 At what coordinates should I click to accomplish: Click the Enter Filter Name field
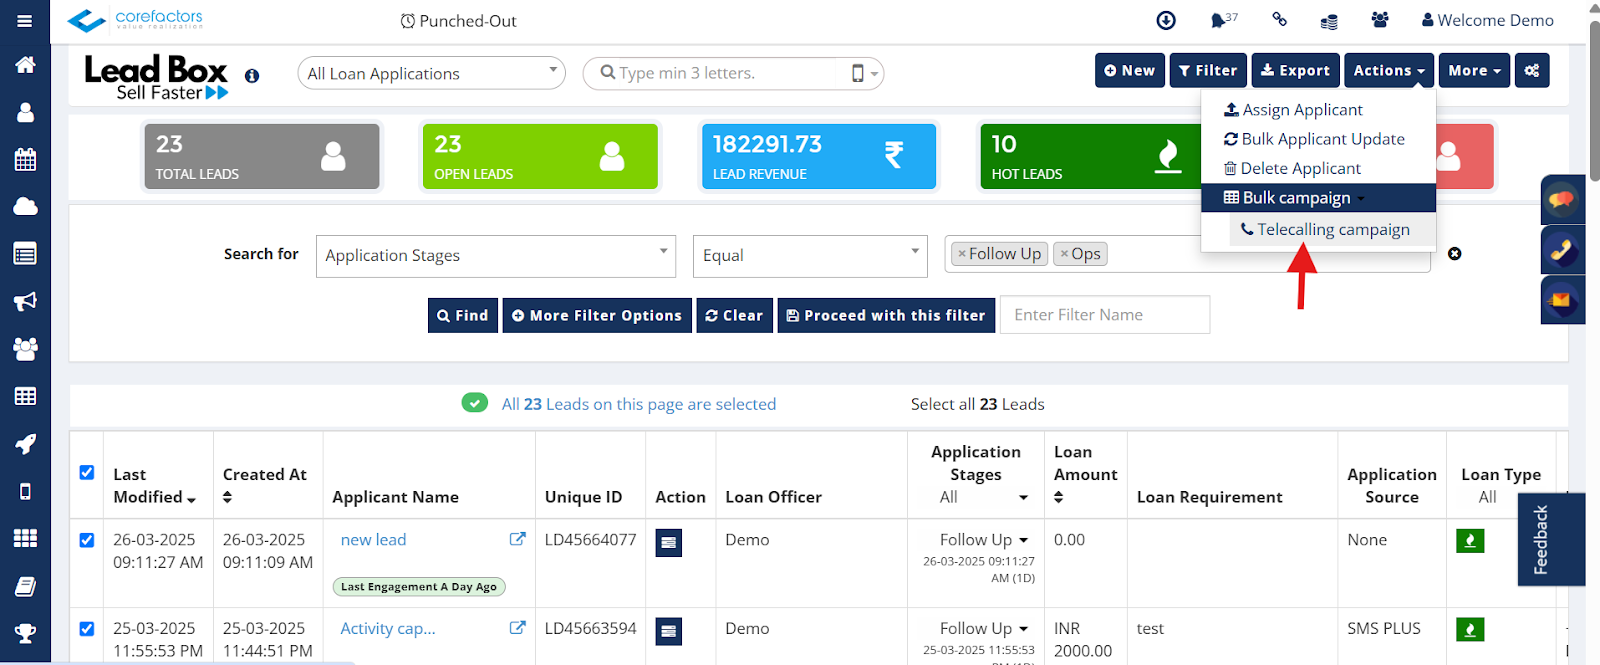[1105, 315]
